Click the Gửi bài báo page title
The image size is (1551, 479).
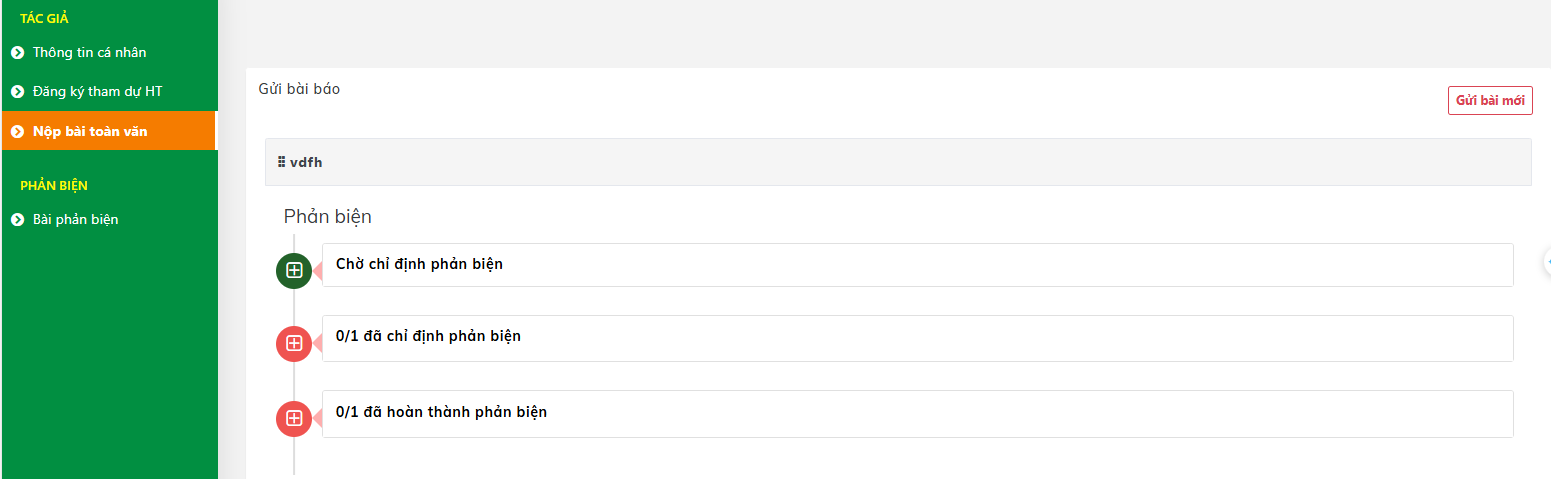299,90
